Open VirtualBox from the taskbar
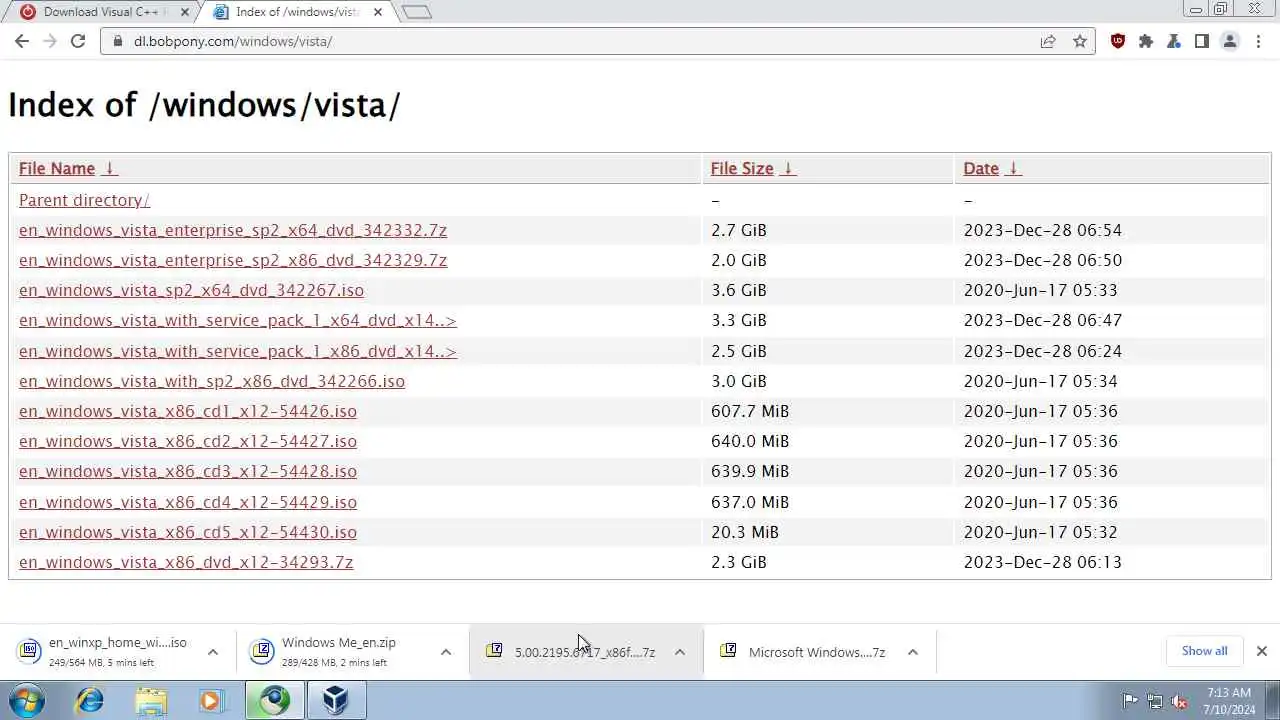1280x720 pixels. click(x=335, y=700)
